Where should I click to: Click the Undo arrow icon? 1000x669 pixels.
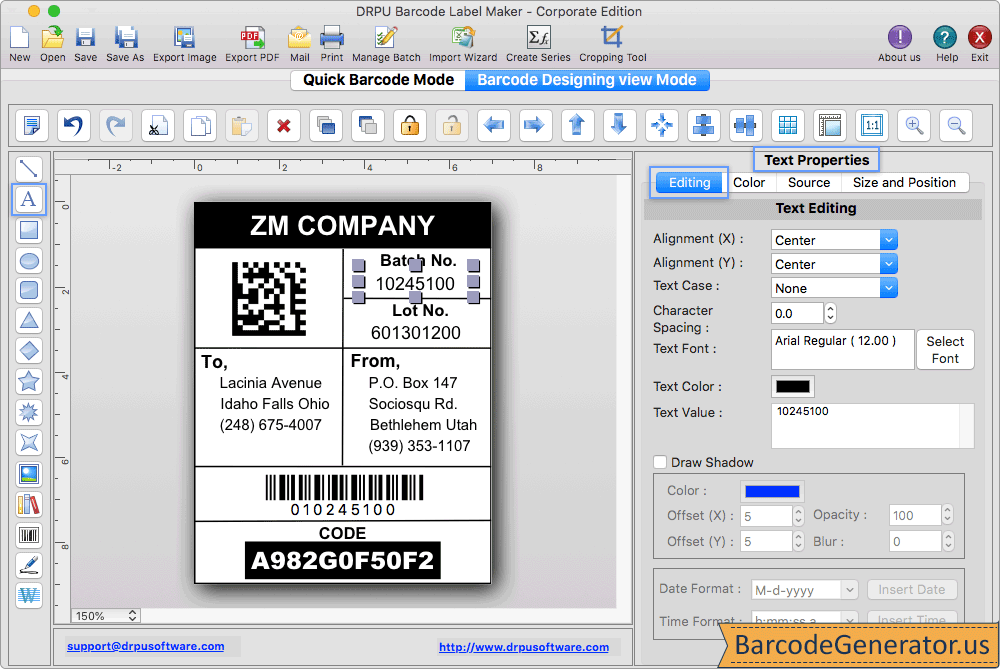click(x=73, y=125)
